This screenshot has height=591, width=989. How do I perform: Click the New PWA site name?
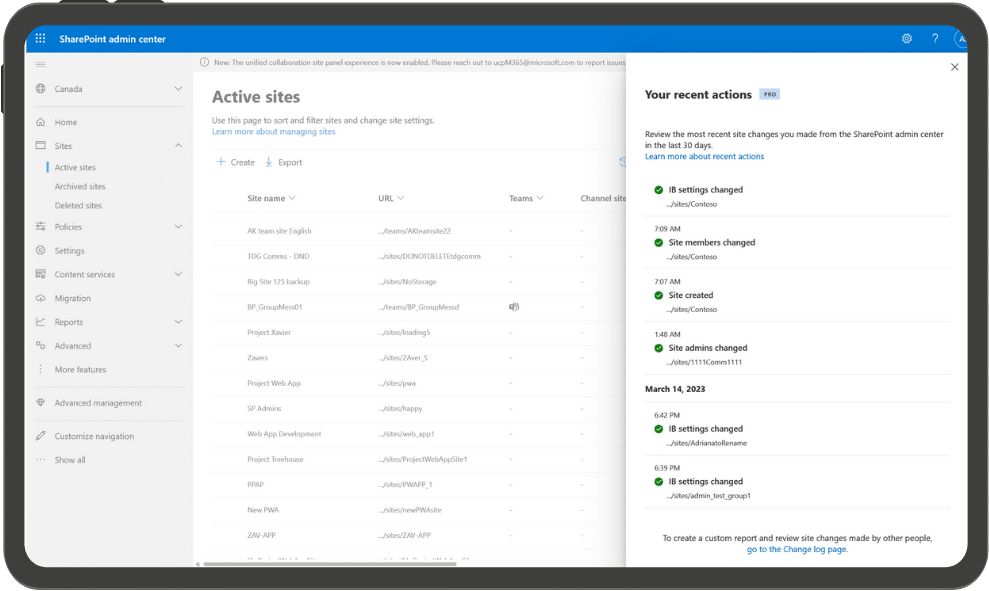point(263,510)
